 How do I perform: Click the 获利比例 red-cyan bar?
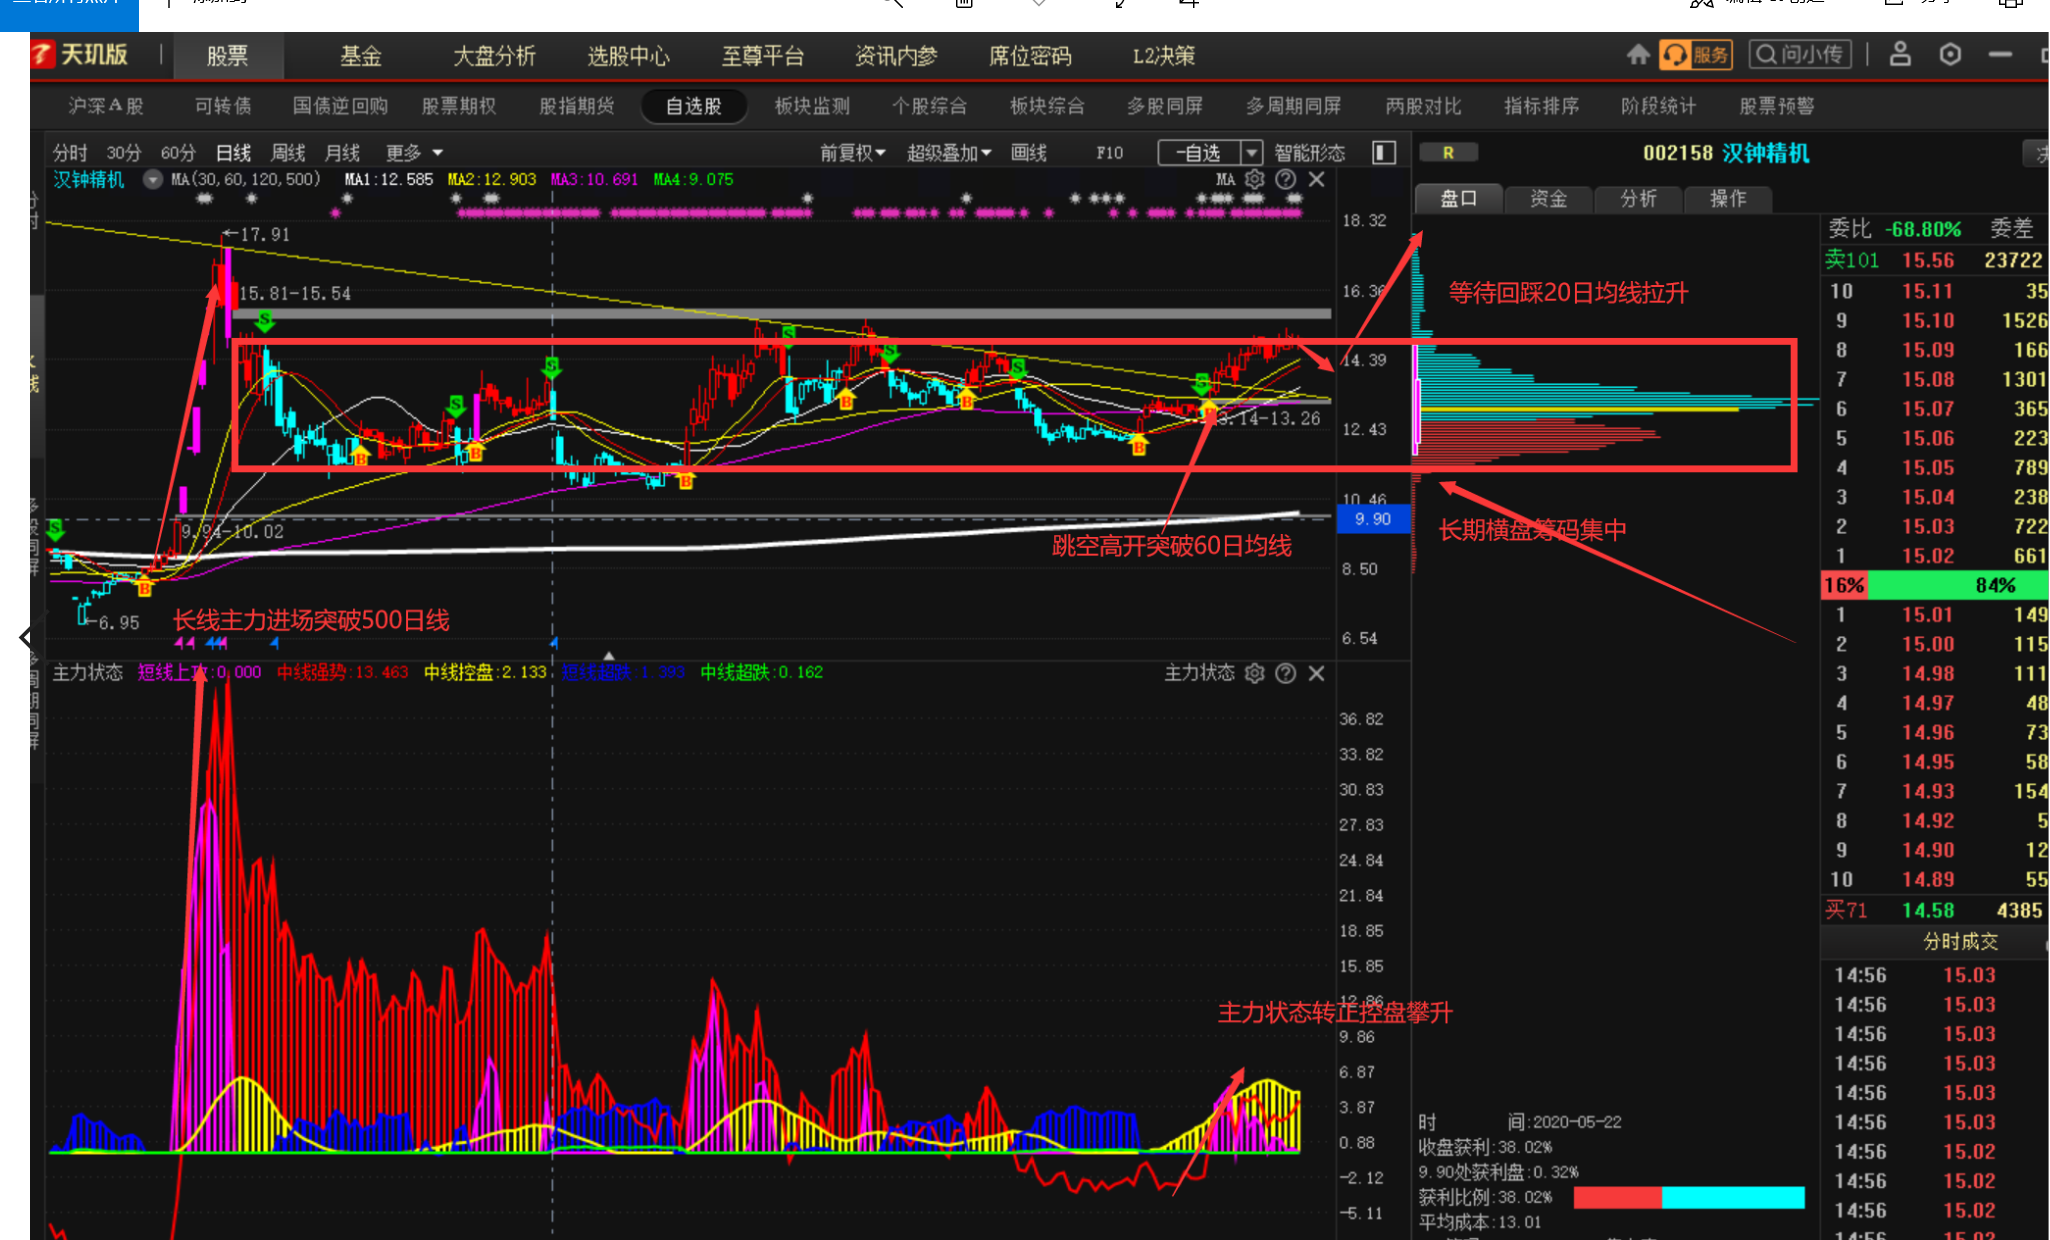pyautogui.click(x=1689, y=1197)
